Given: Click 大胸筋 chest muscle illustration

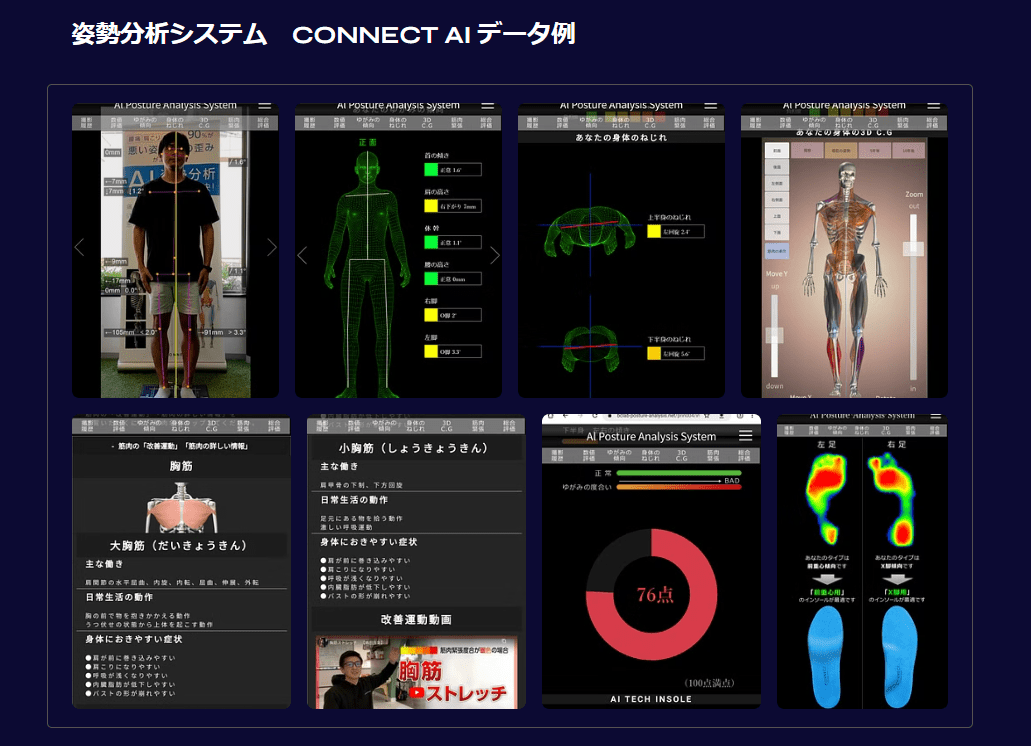Looking at the screenshot, I should (x=181, y=507).
